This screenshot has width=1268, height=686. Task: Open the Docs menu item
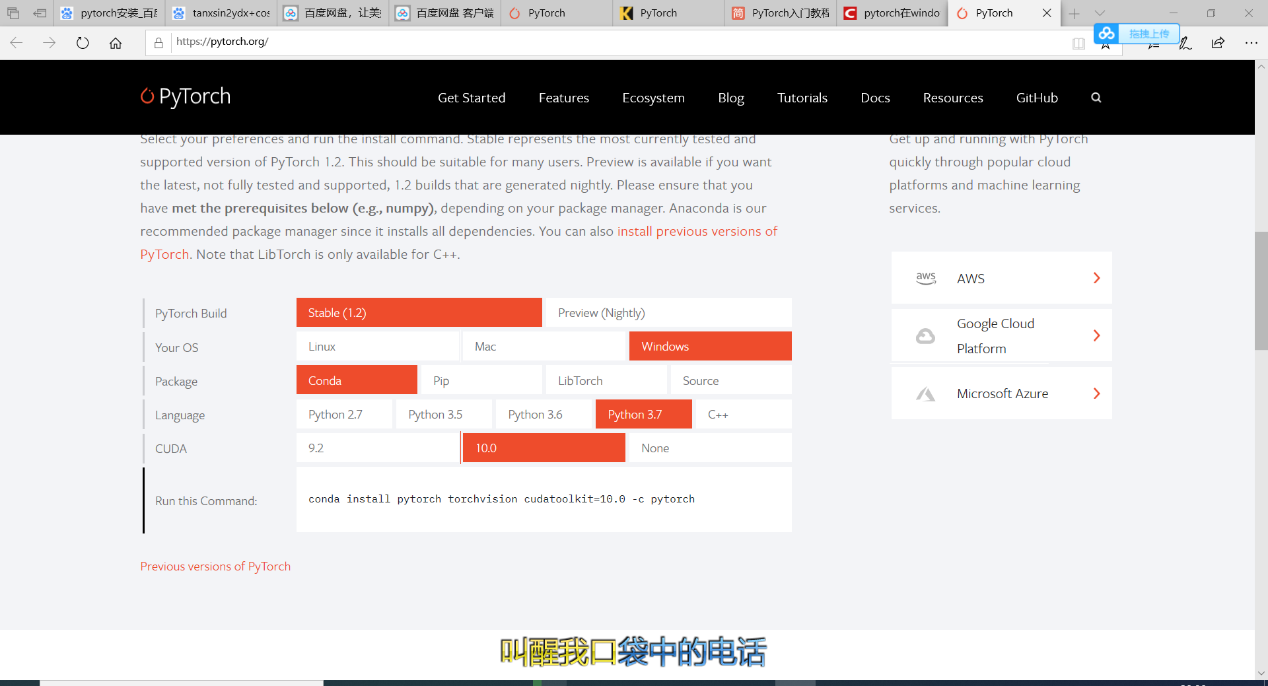875,98
